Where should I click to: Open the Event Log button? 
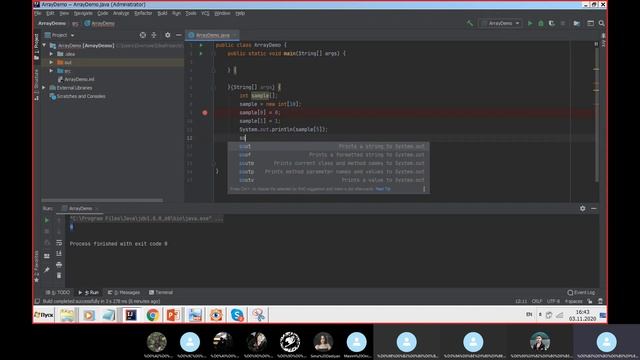[581, 292]
